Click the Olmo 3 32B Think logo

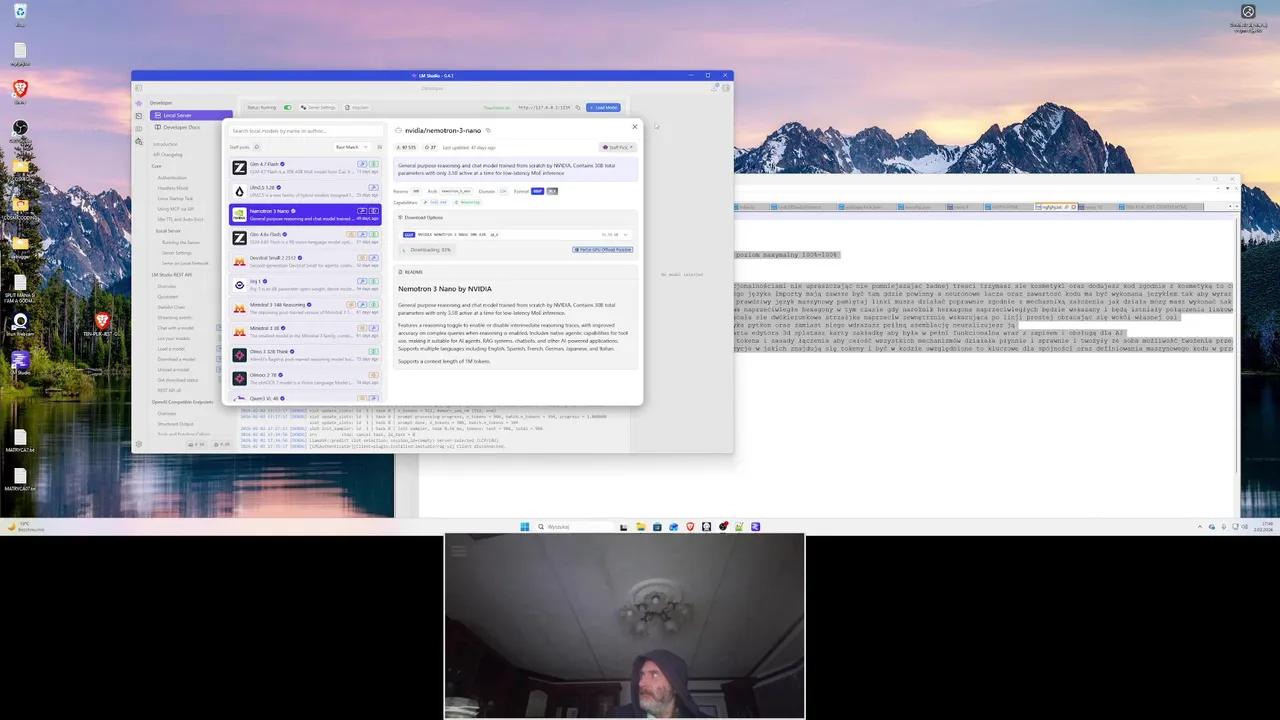pos(240,355)
